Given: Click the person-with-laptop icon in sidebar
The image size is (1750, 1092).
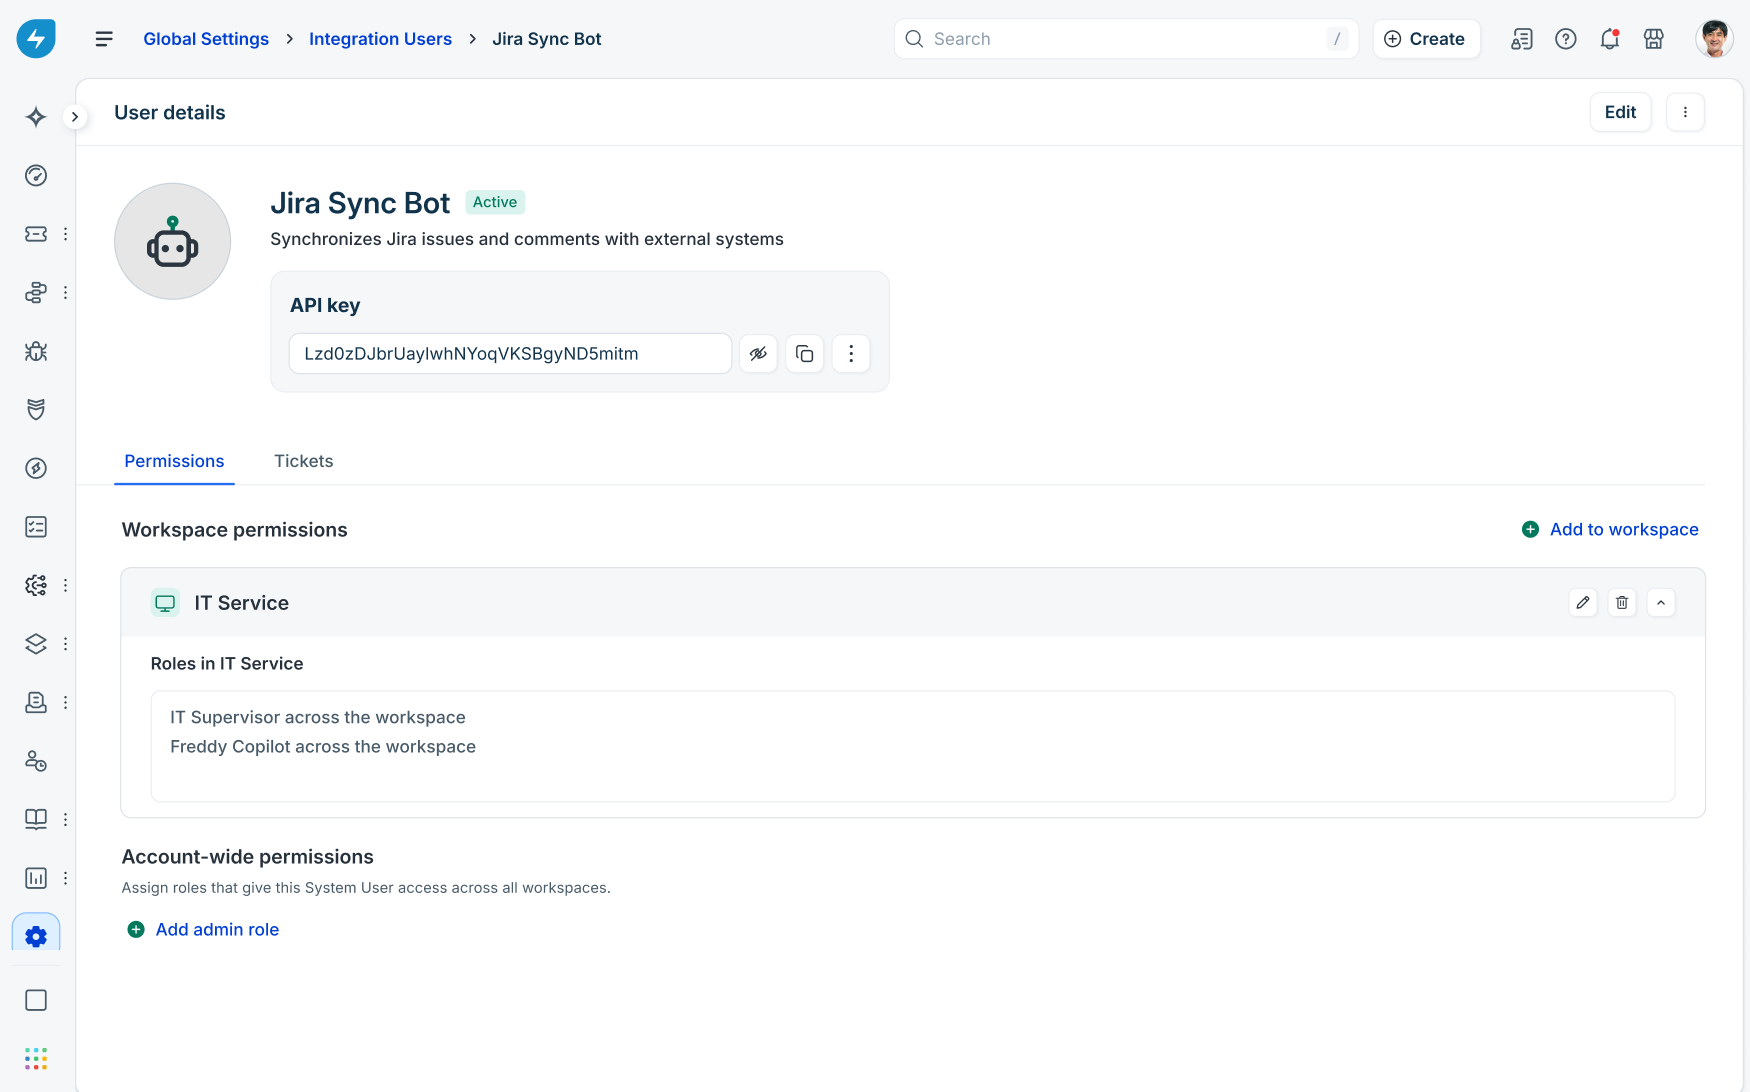Looking at the screenshot, I should pyautogui.click(x=36, y=702).
